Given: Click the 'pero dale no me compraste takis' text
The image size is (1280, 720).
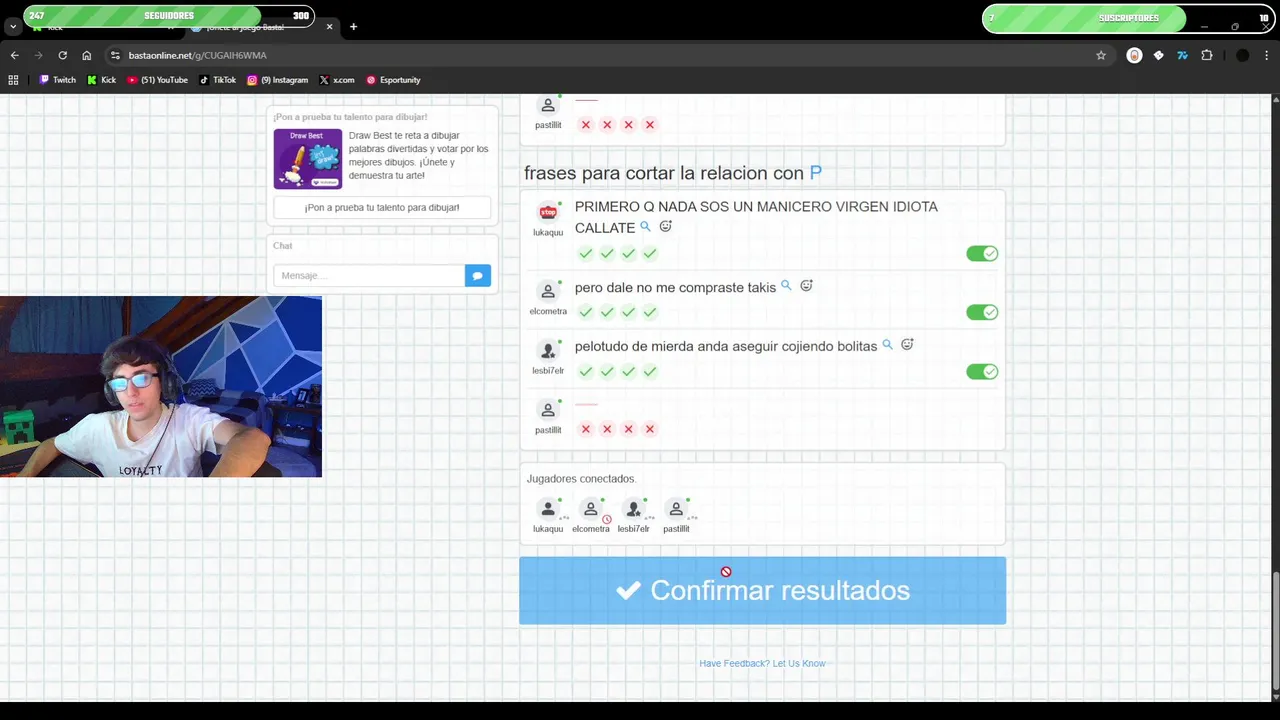Looking at the screenshot, I should [675, 287].
